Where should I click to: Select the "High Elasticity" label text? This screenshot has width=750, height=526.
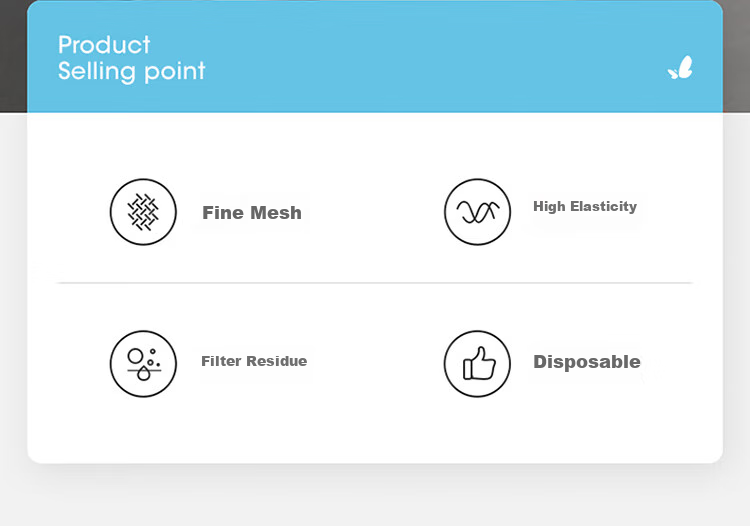(585, 206)
